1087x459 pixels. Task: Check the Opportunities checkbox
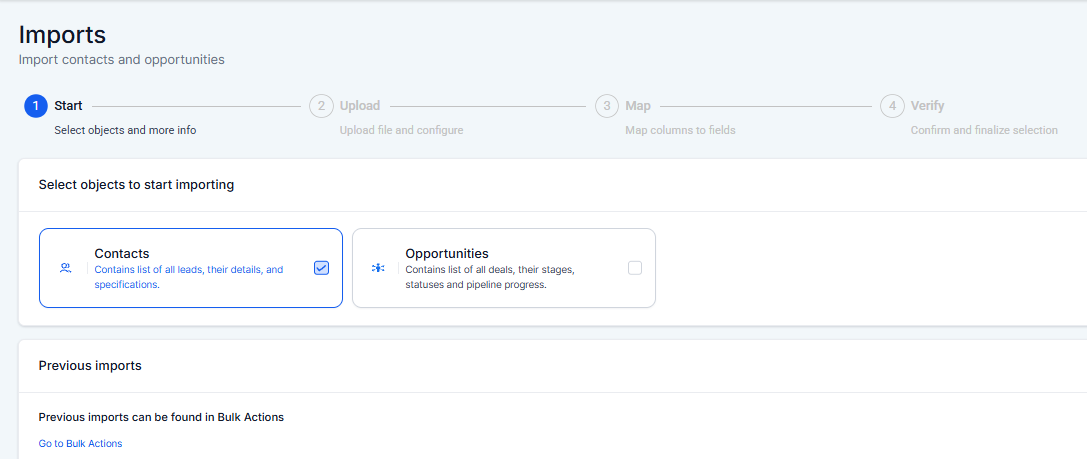[635, 268]
